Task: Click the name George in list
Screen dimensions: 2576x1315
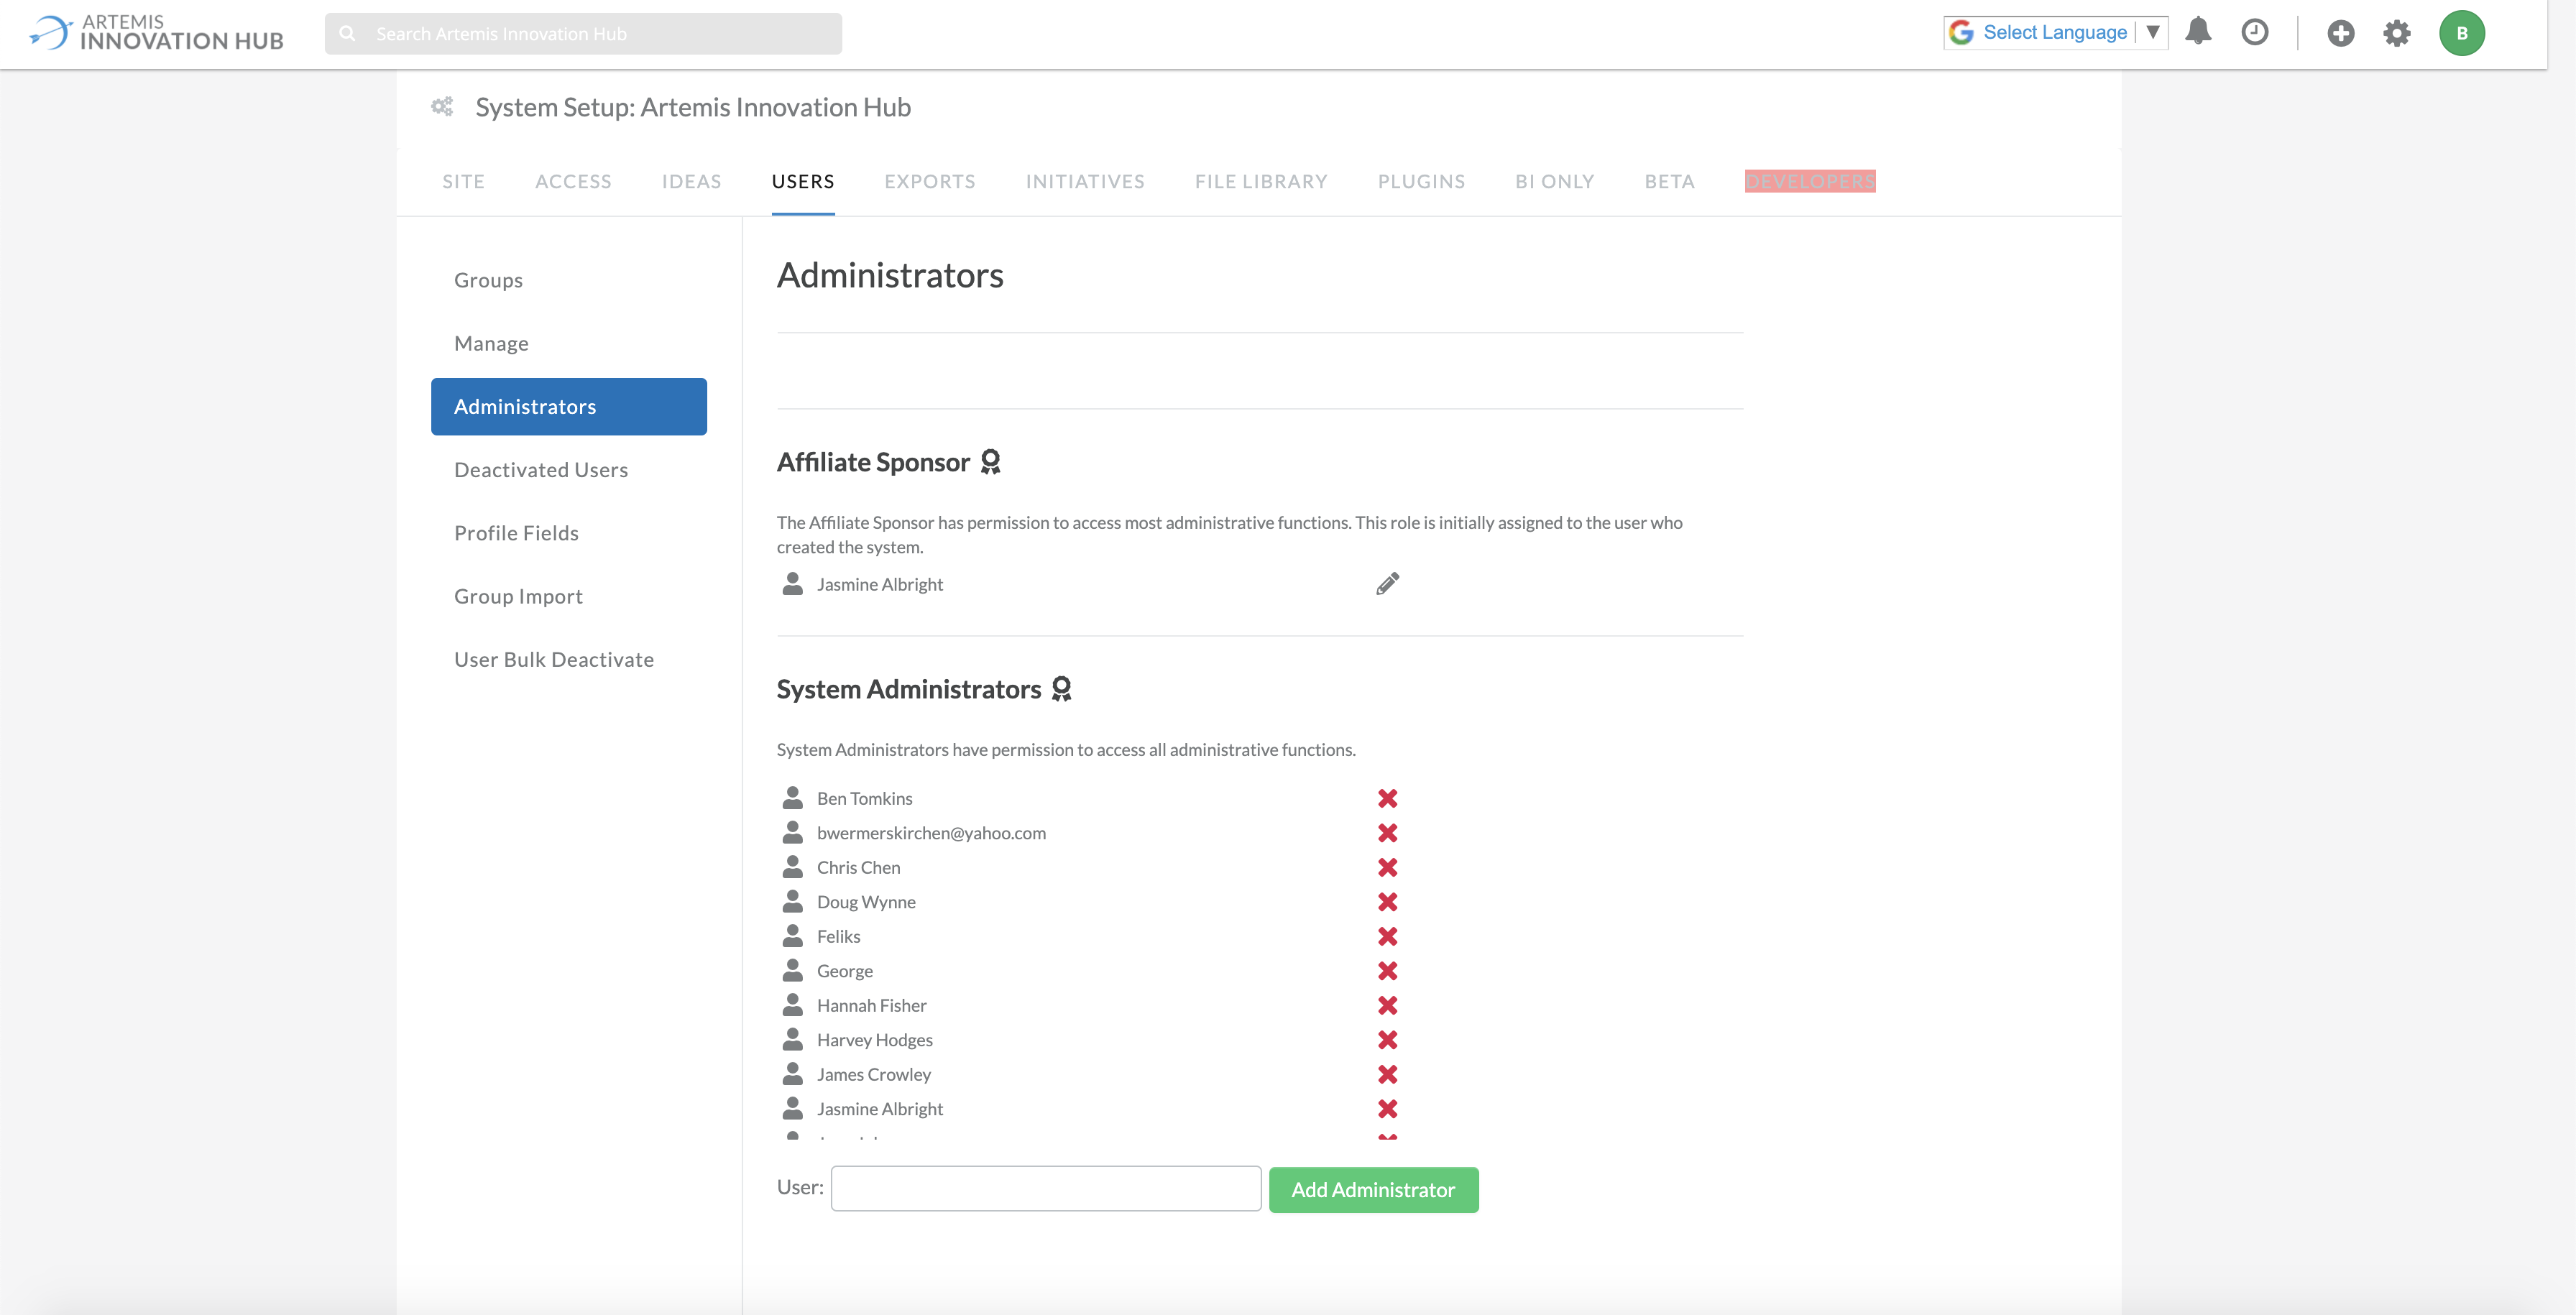Action: [844, 971]
